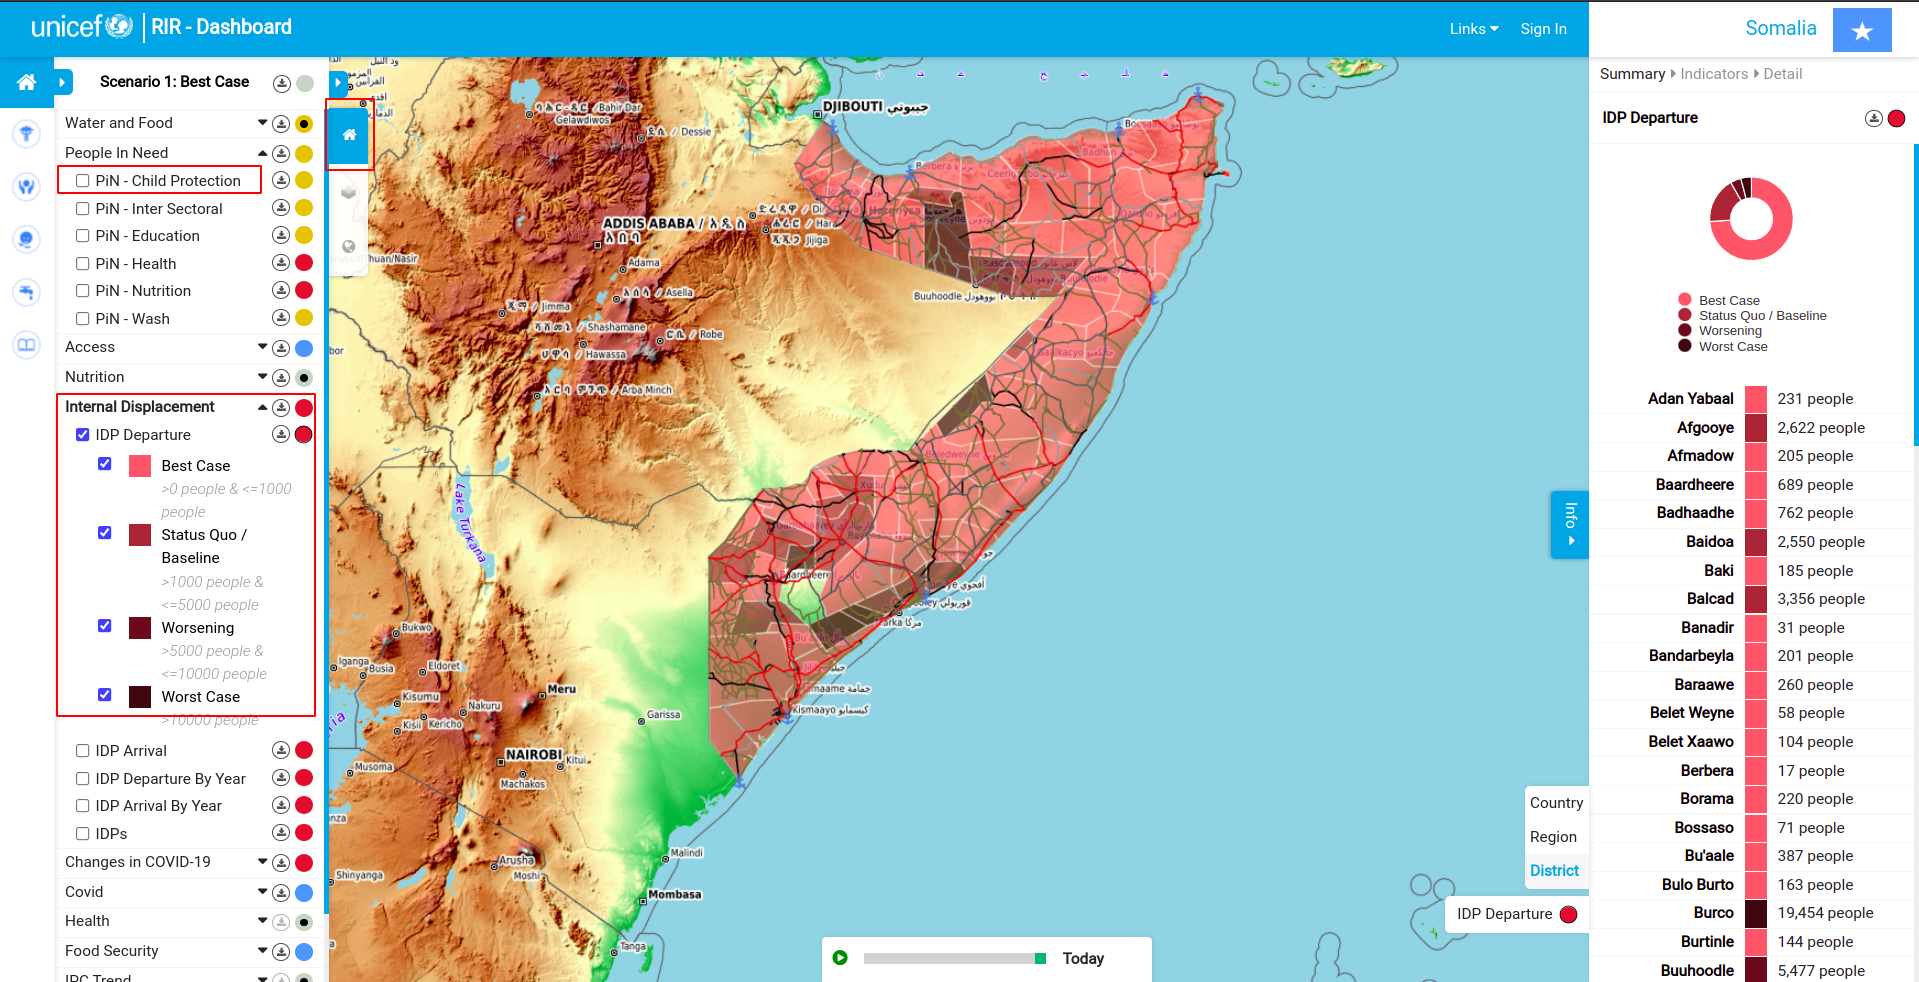Download the Food Security data
1919x982 pixels.
[282, 952]
